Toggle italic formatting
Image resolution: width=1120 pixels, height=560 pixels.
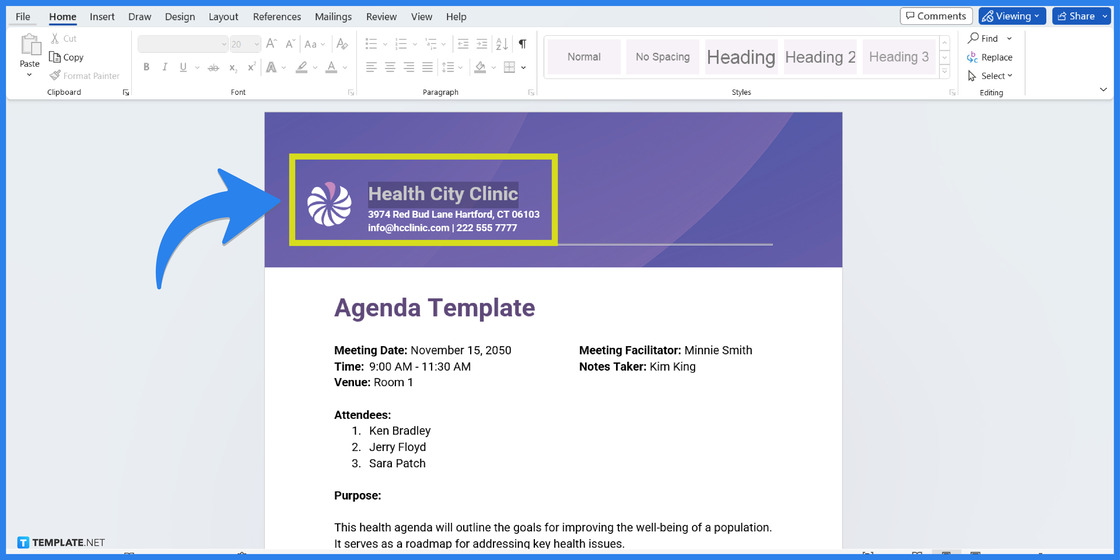point(165,68)
